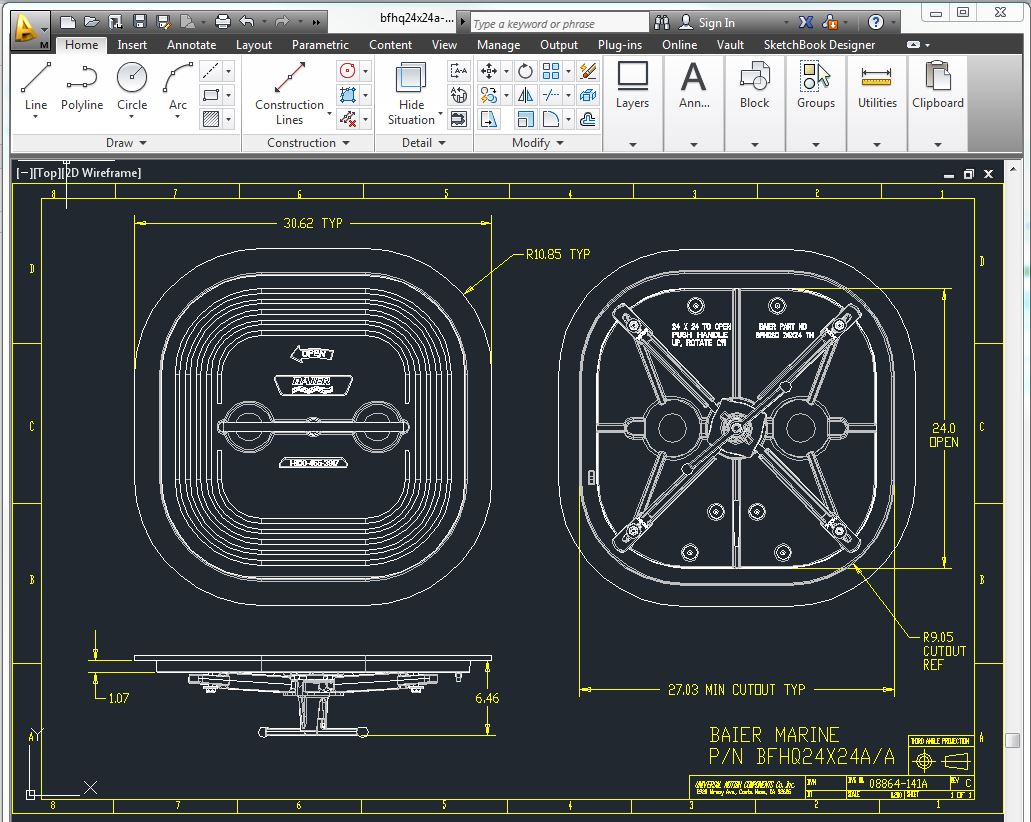Viewport: 1031px width, 822px height.
Task: Click the keyword search input field
Action: (x=559, y=24)
